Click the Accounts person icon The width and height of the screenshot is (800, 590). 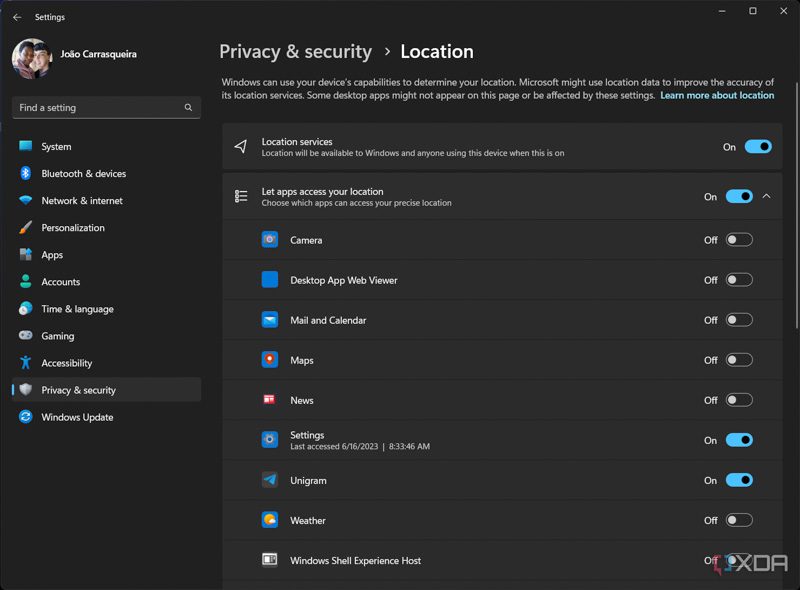[x=26, y=282]
